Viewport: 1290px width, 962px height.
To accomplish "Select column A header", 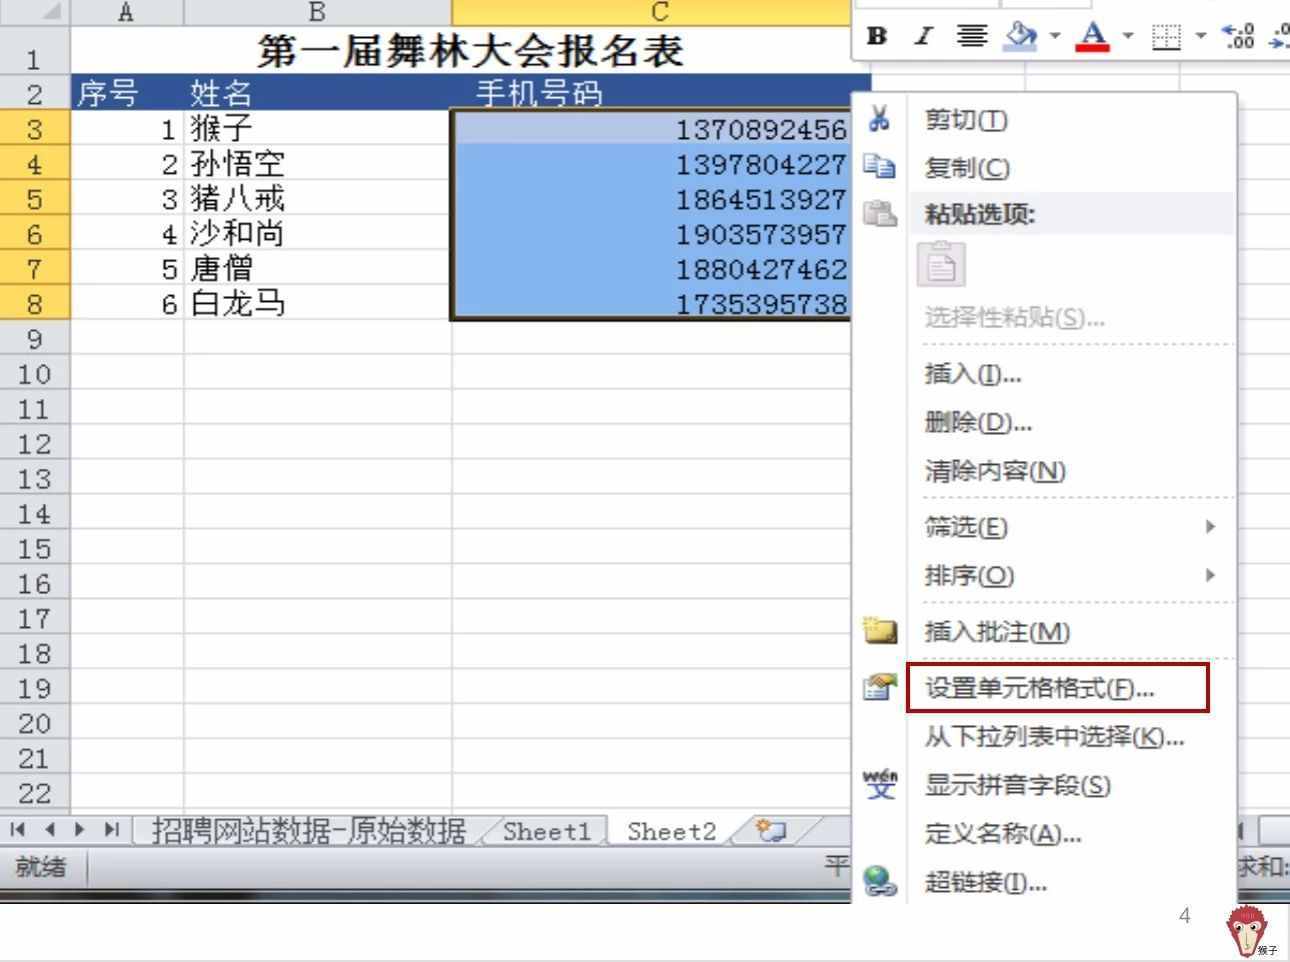I will coord(127,12).
